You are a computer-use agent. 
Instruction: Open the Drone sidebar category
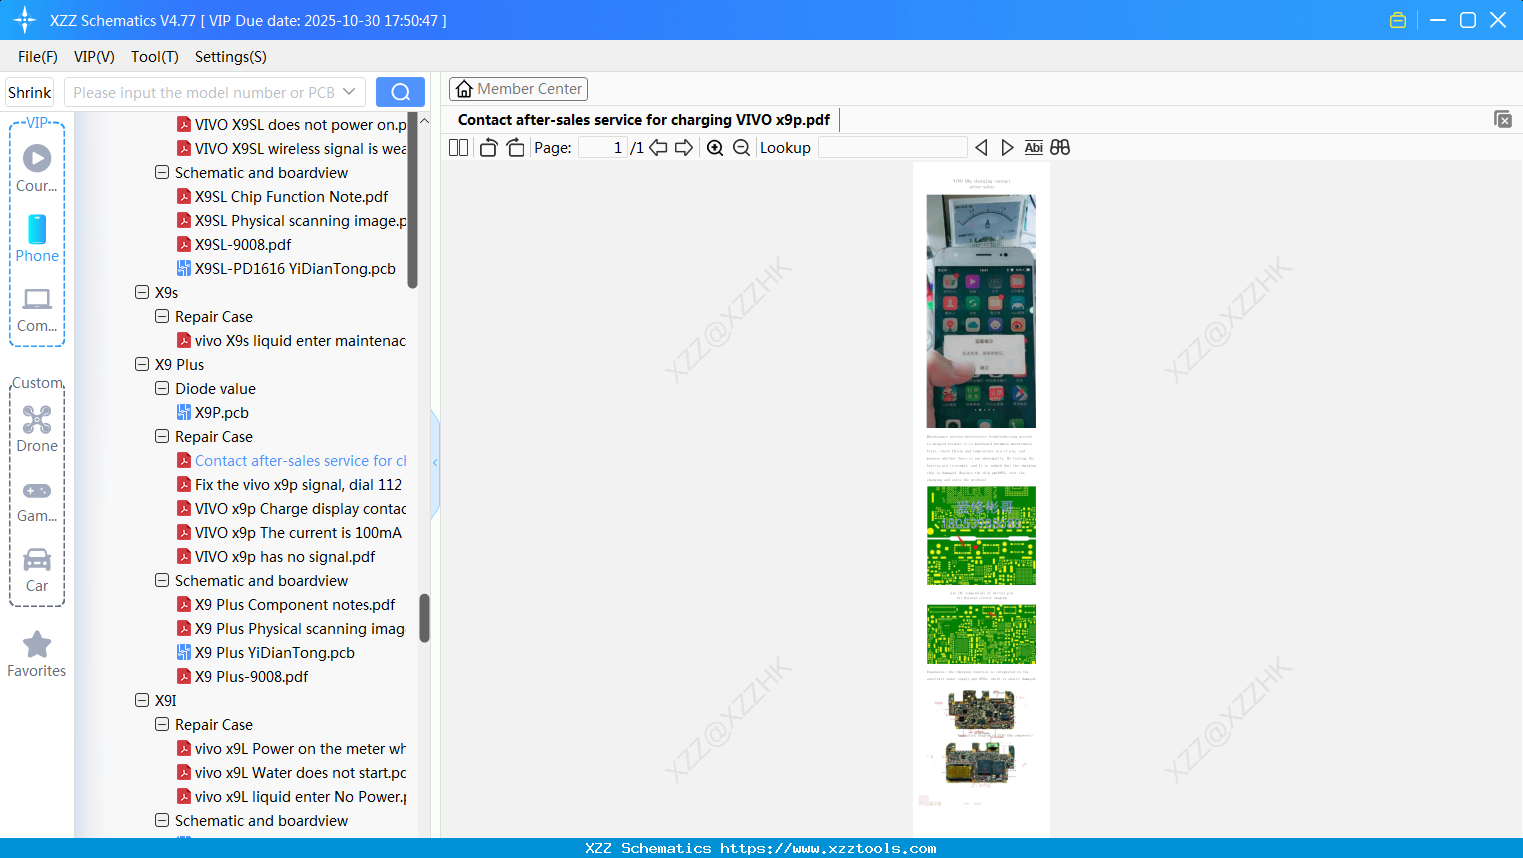point(37,429)
